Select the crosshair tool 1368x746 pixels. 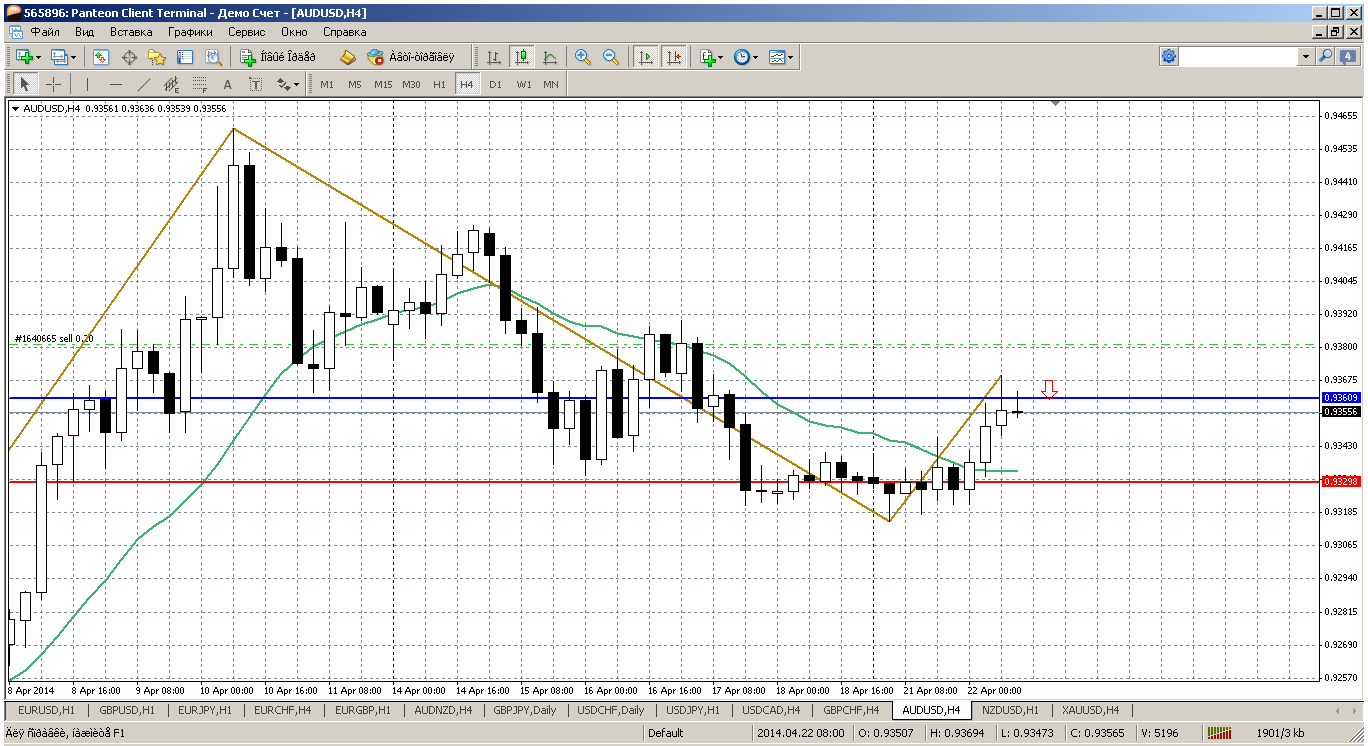[x=53, y=84]
